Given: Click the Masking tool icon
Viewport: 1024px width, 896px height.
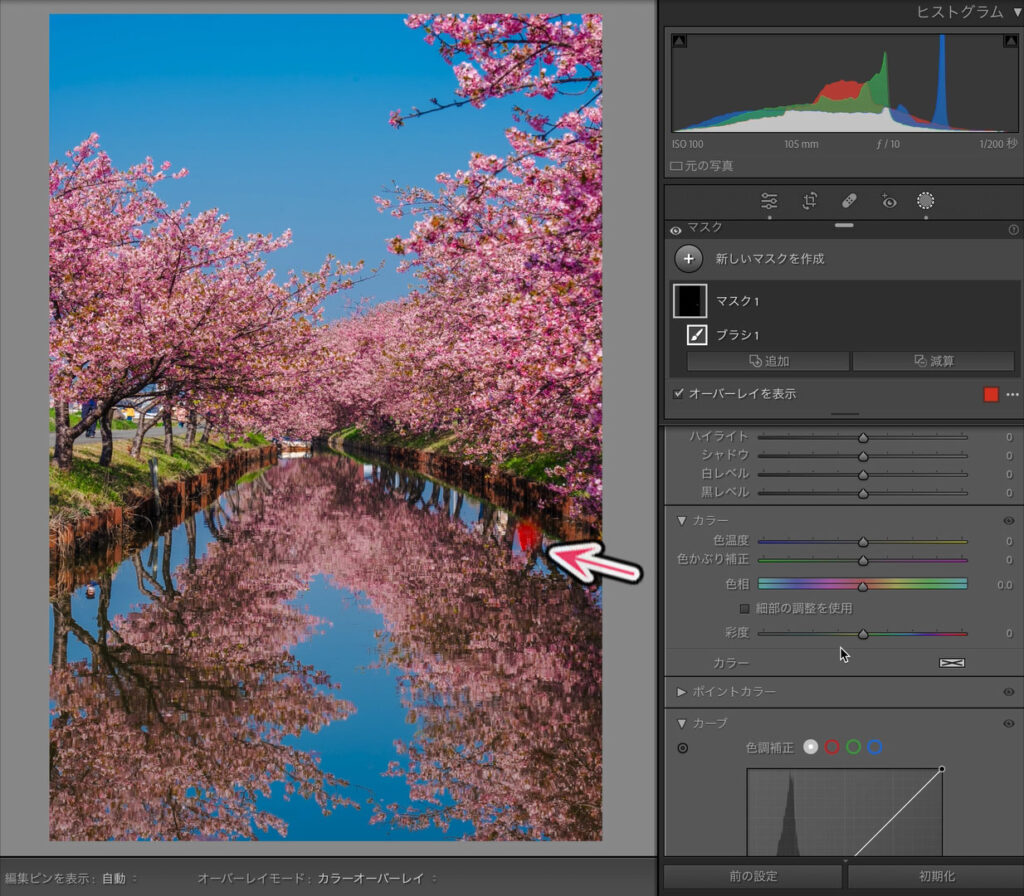Looking at the screenshot, I should pyautogui.click(x=926, y=201).
